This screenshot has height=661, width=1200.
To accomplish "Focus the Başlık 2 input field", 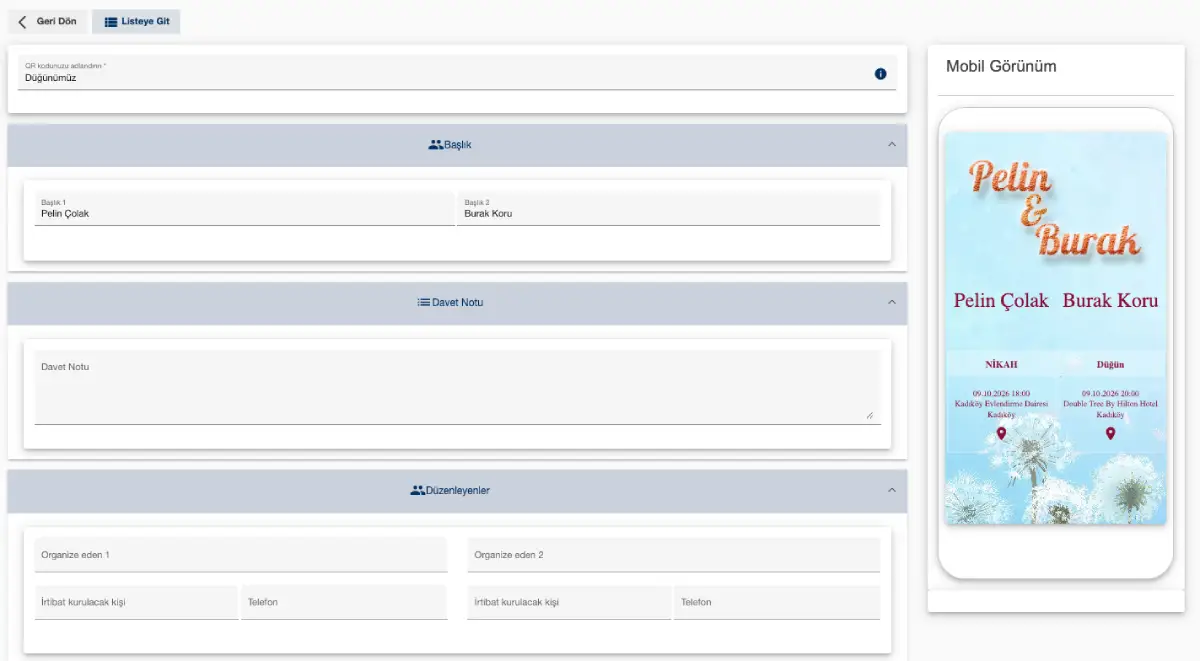I will pos(668,213).
